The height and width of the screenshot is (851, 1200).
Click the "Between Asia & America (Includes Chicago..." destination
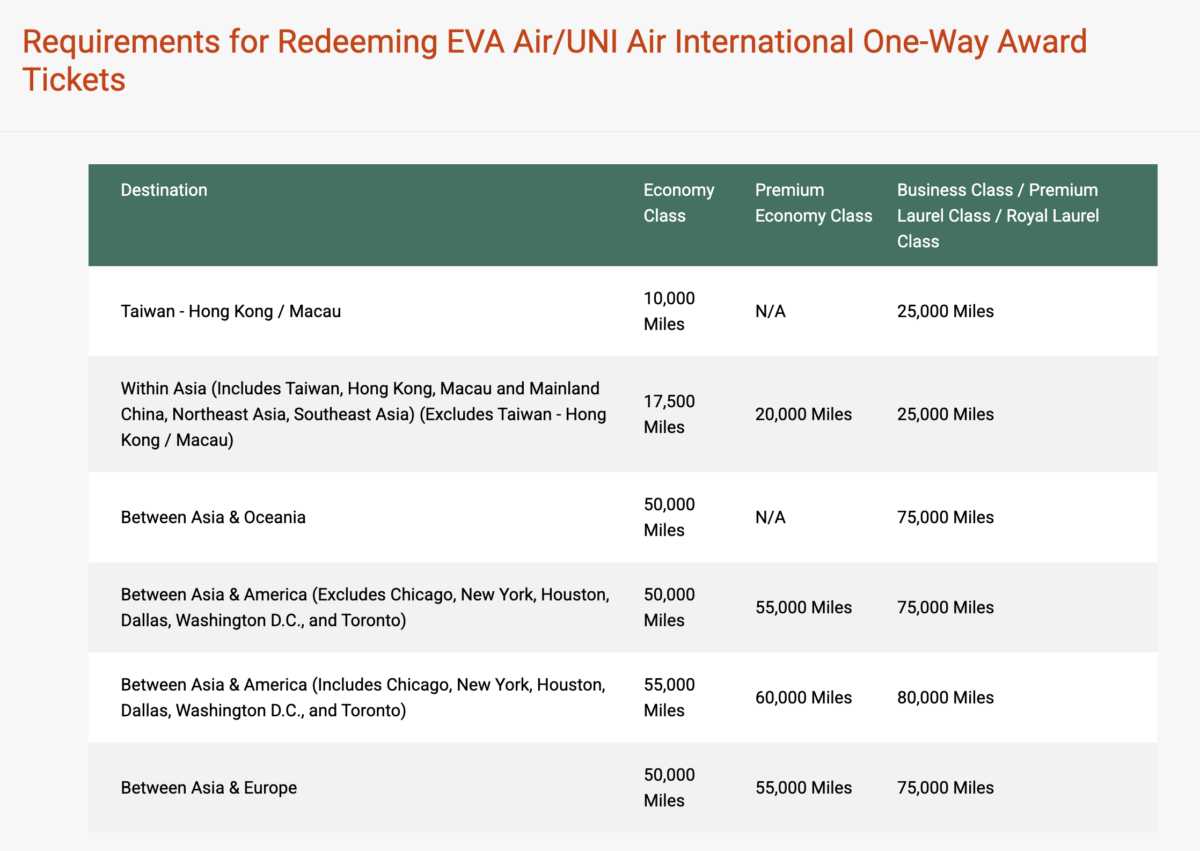363,697
